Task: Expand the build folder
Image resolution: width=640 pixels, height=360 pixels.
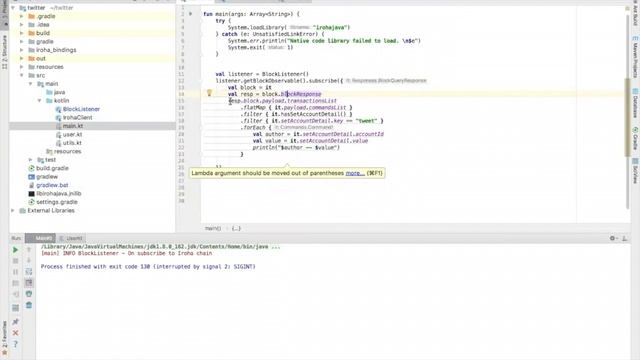Action: point(22,33)
